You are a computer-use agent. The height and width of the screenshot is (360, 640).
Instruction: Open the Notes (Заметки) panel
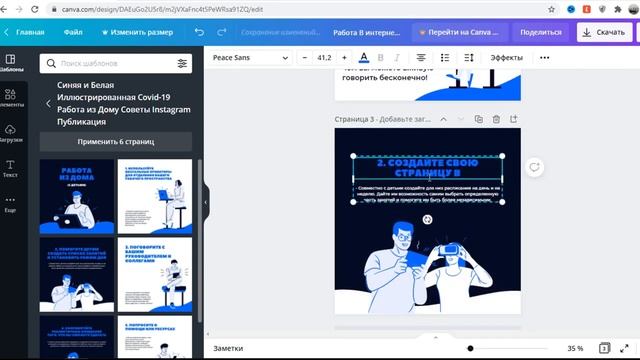[228, 348]
